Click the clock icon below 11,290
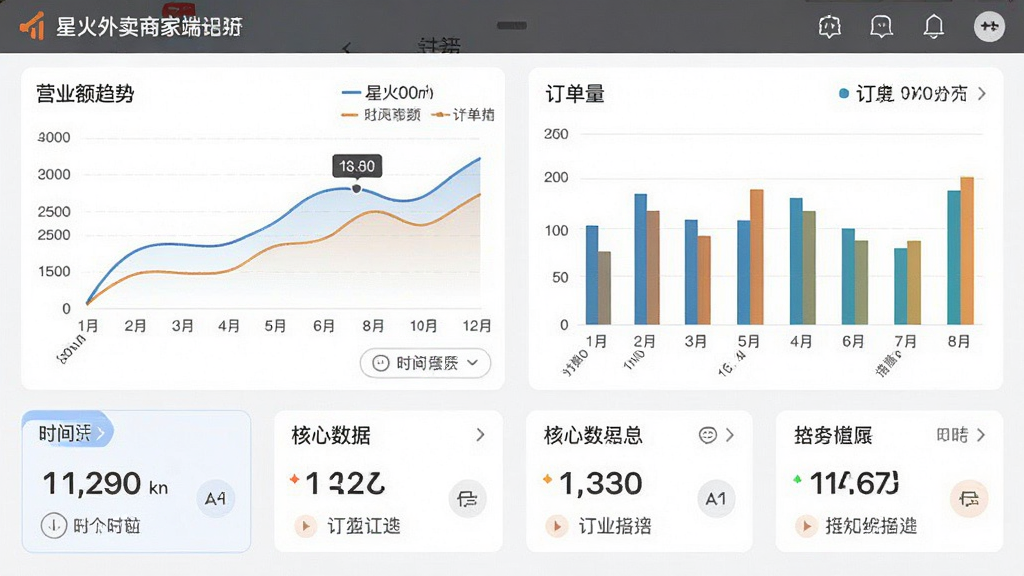The image size is (1024, 576). (x=54, y=526)
